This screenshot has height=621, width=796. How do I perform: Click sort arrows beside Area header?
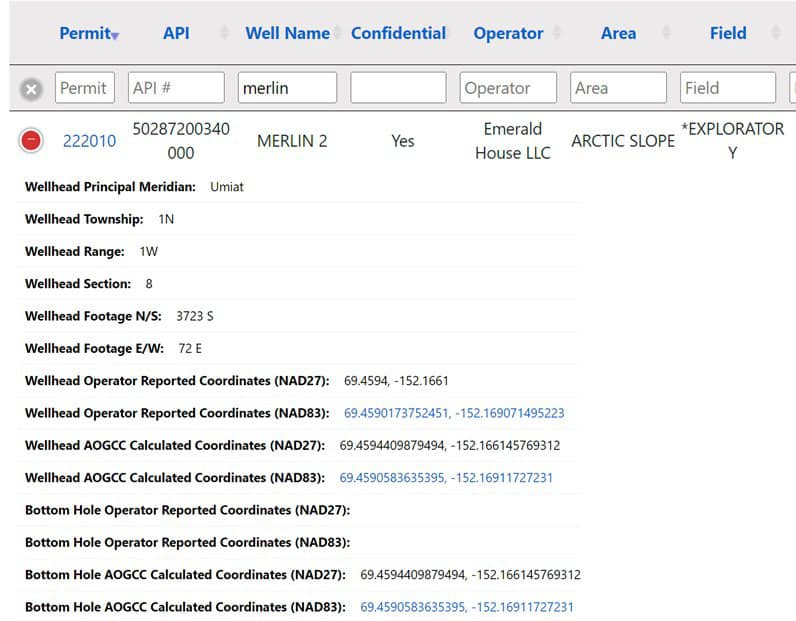click(x=667, y=33)
